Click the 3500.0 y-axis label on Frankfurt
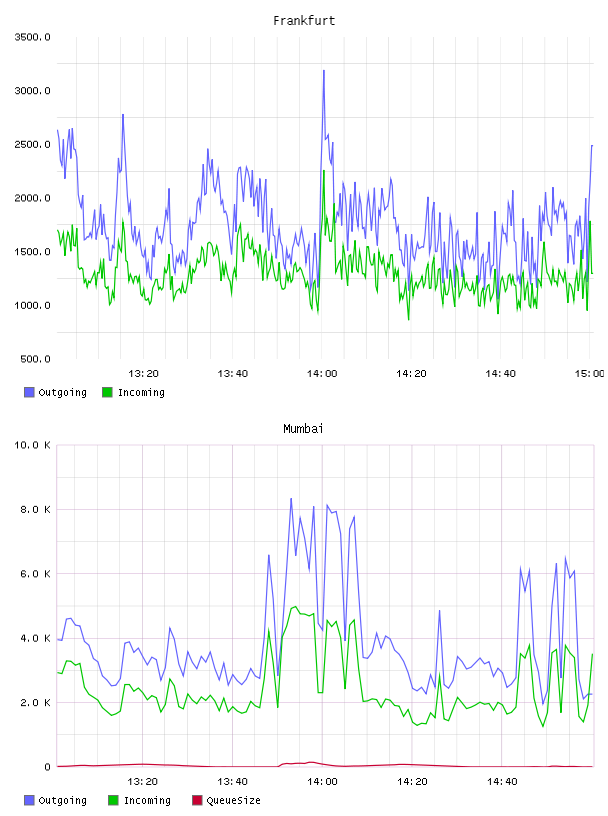 (32, 37)
